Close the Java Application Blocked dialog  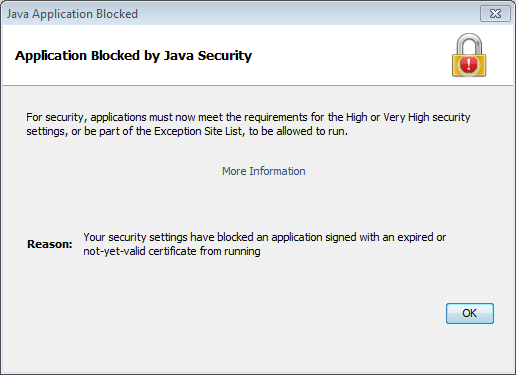click(495, 14)
